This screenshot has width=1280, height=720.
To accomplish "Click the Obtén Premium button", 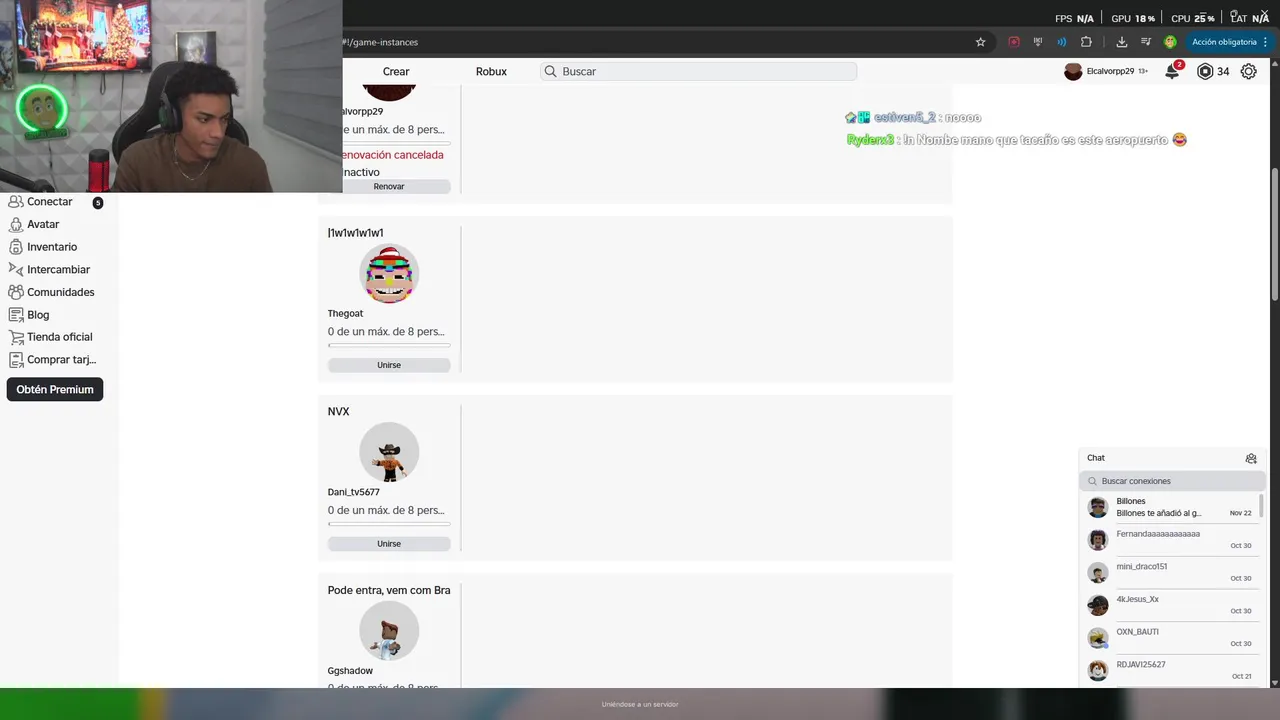I will coord(55,389).
